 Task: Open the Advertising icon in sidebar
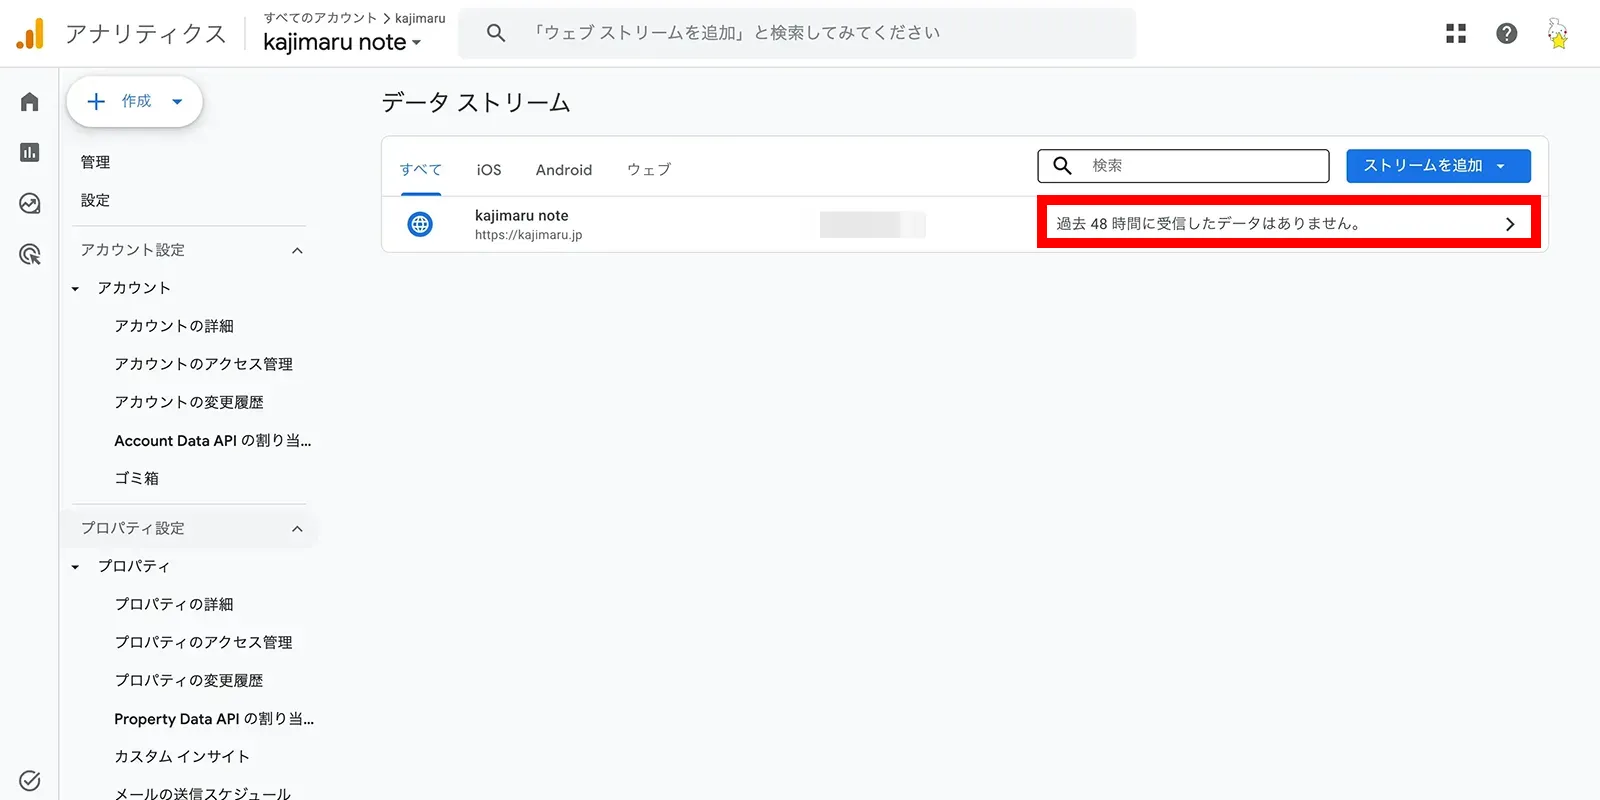[30, 255]
